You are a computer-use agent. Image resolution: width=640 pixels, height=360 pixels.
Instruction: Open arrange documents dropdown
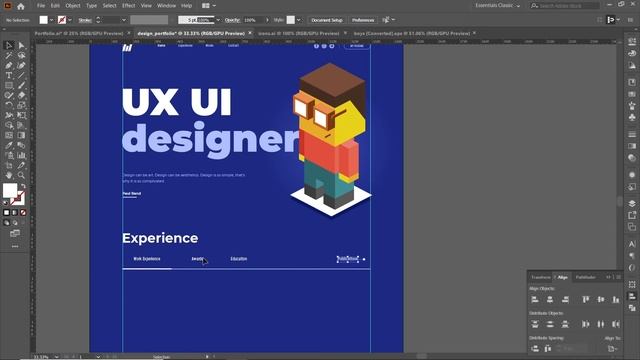coord(209,6)
